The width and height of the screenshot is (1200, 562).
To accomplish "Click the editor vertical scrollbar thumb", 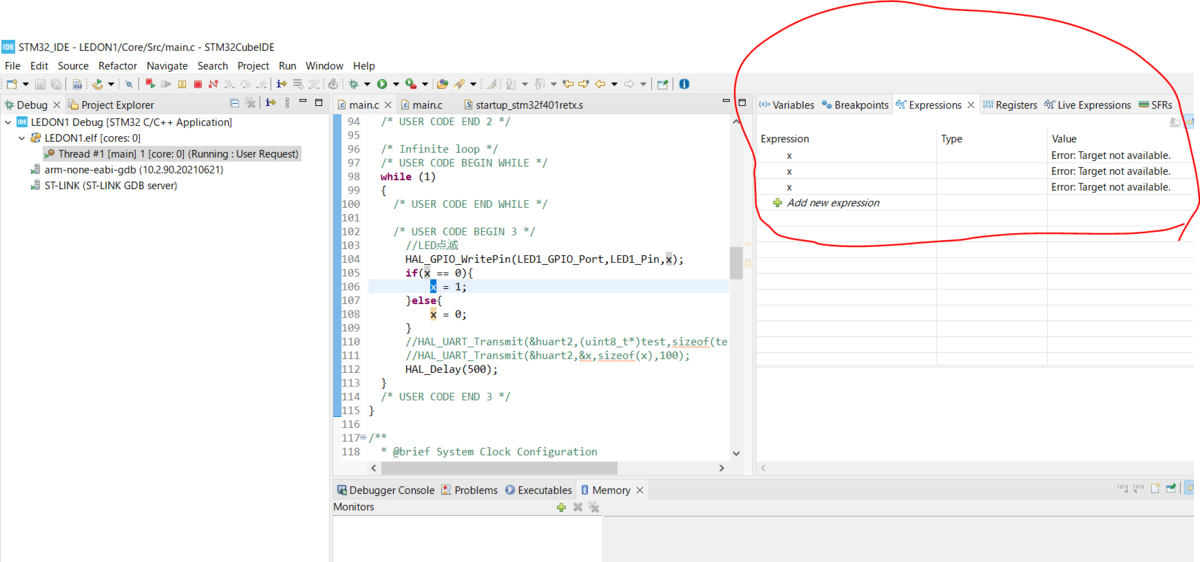I will click(736, 262).
